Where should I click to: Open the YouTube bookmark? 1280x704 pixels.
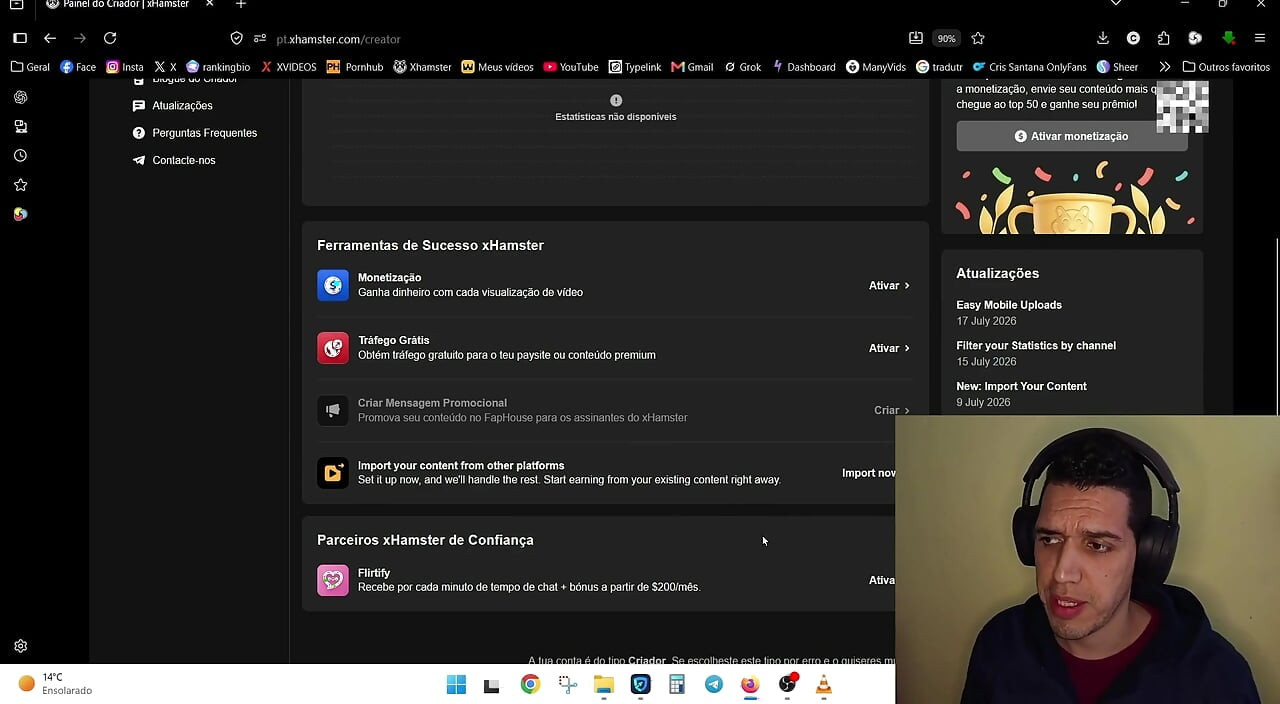click(x=571, y=67)
